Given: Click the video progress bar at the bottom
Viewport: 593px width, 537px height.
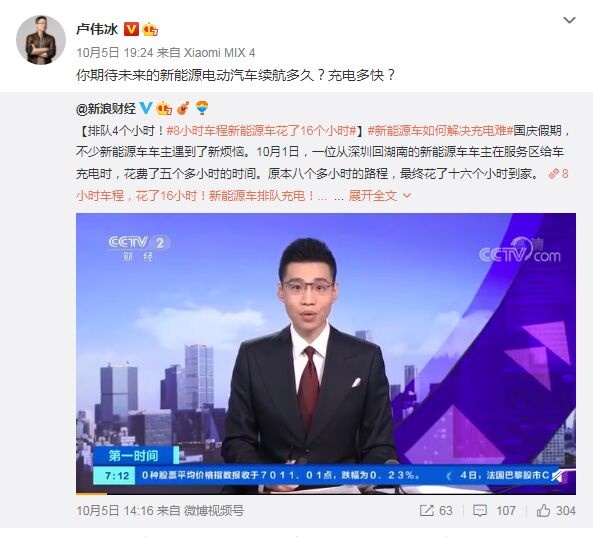Looking at the screenshot, I should coord(326,493).
